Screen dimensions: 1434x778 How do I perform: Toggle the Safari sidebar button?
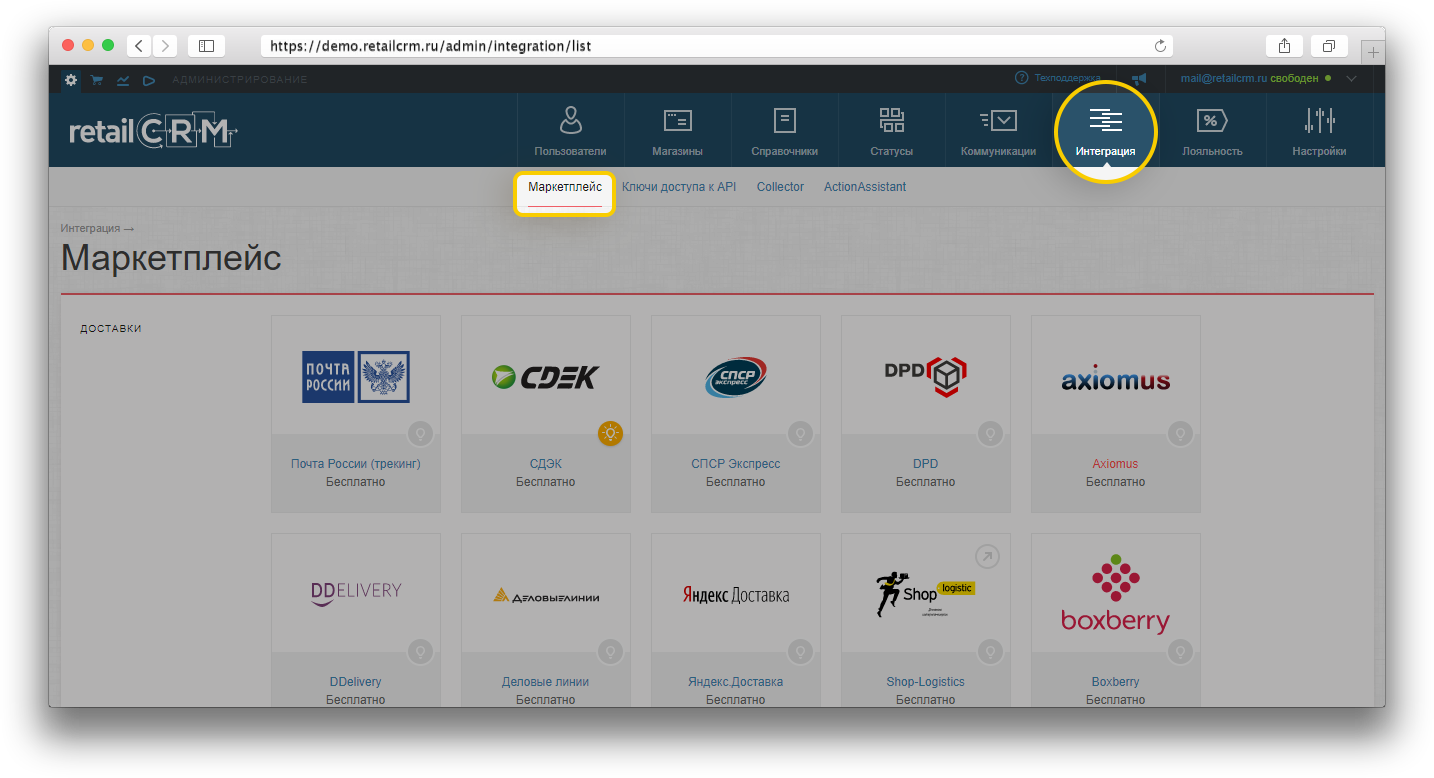pyautogui.click(x=206, y=46)
